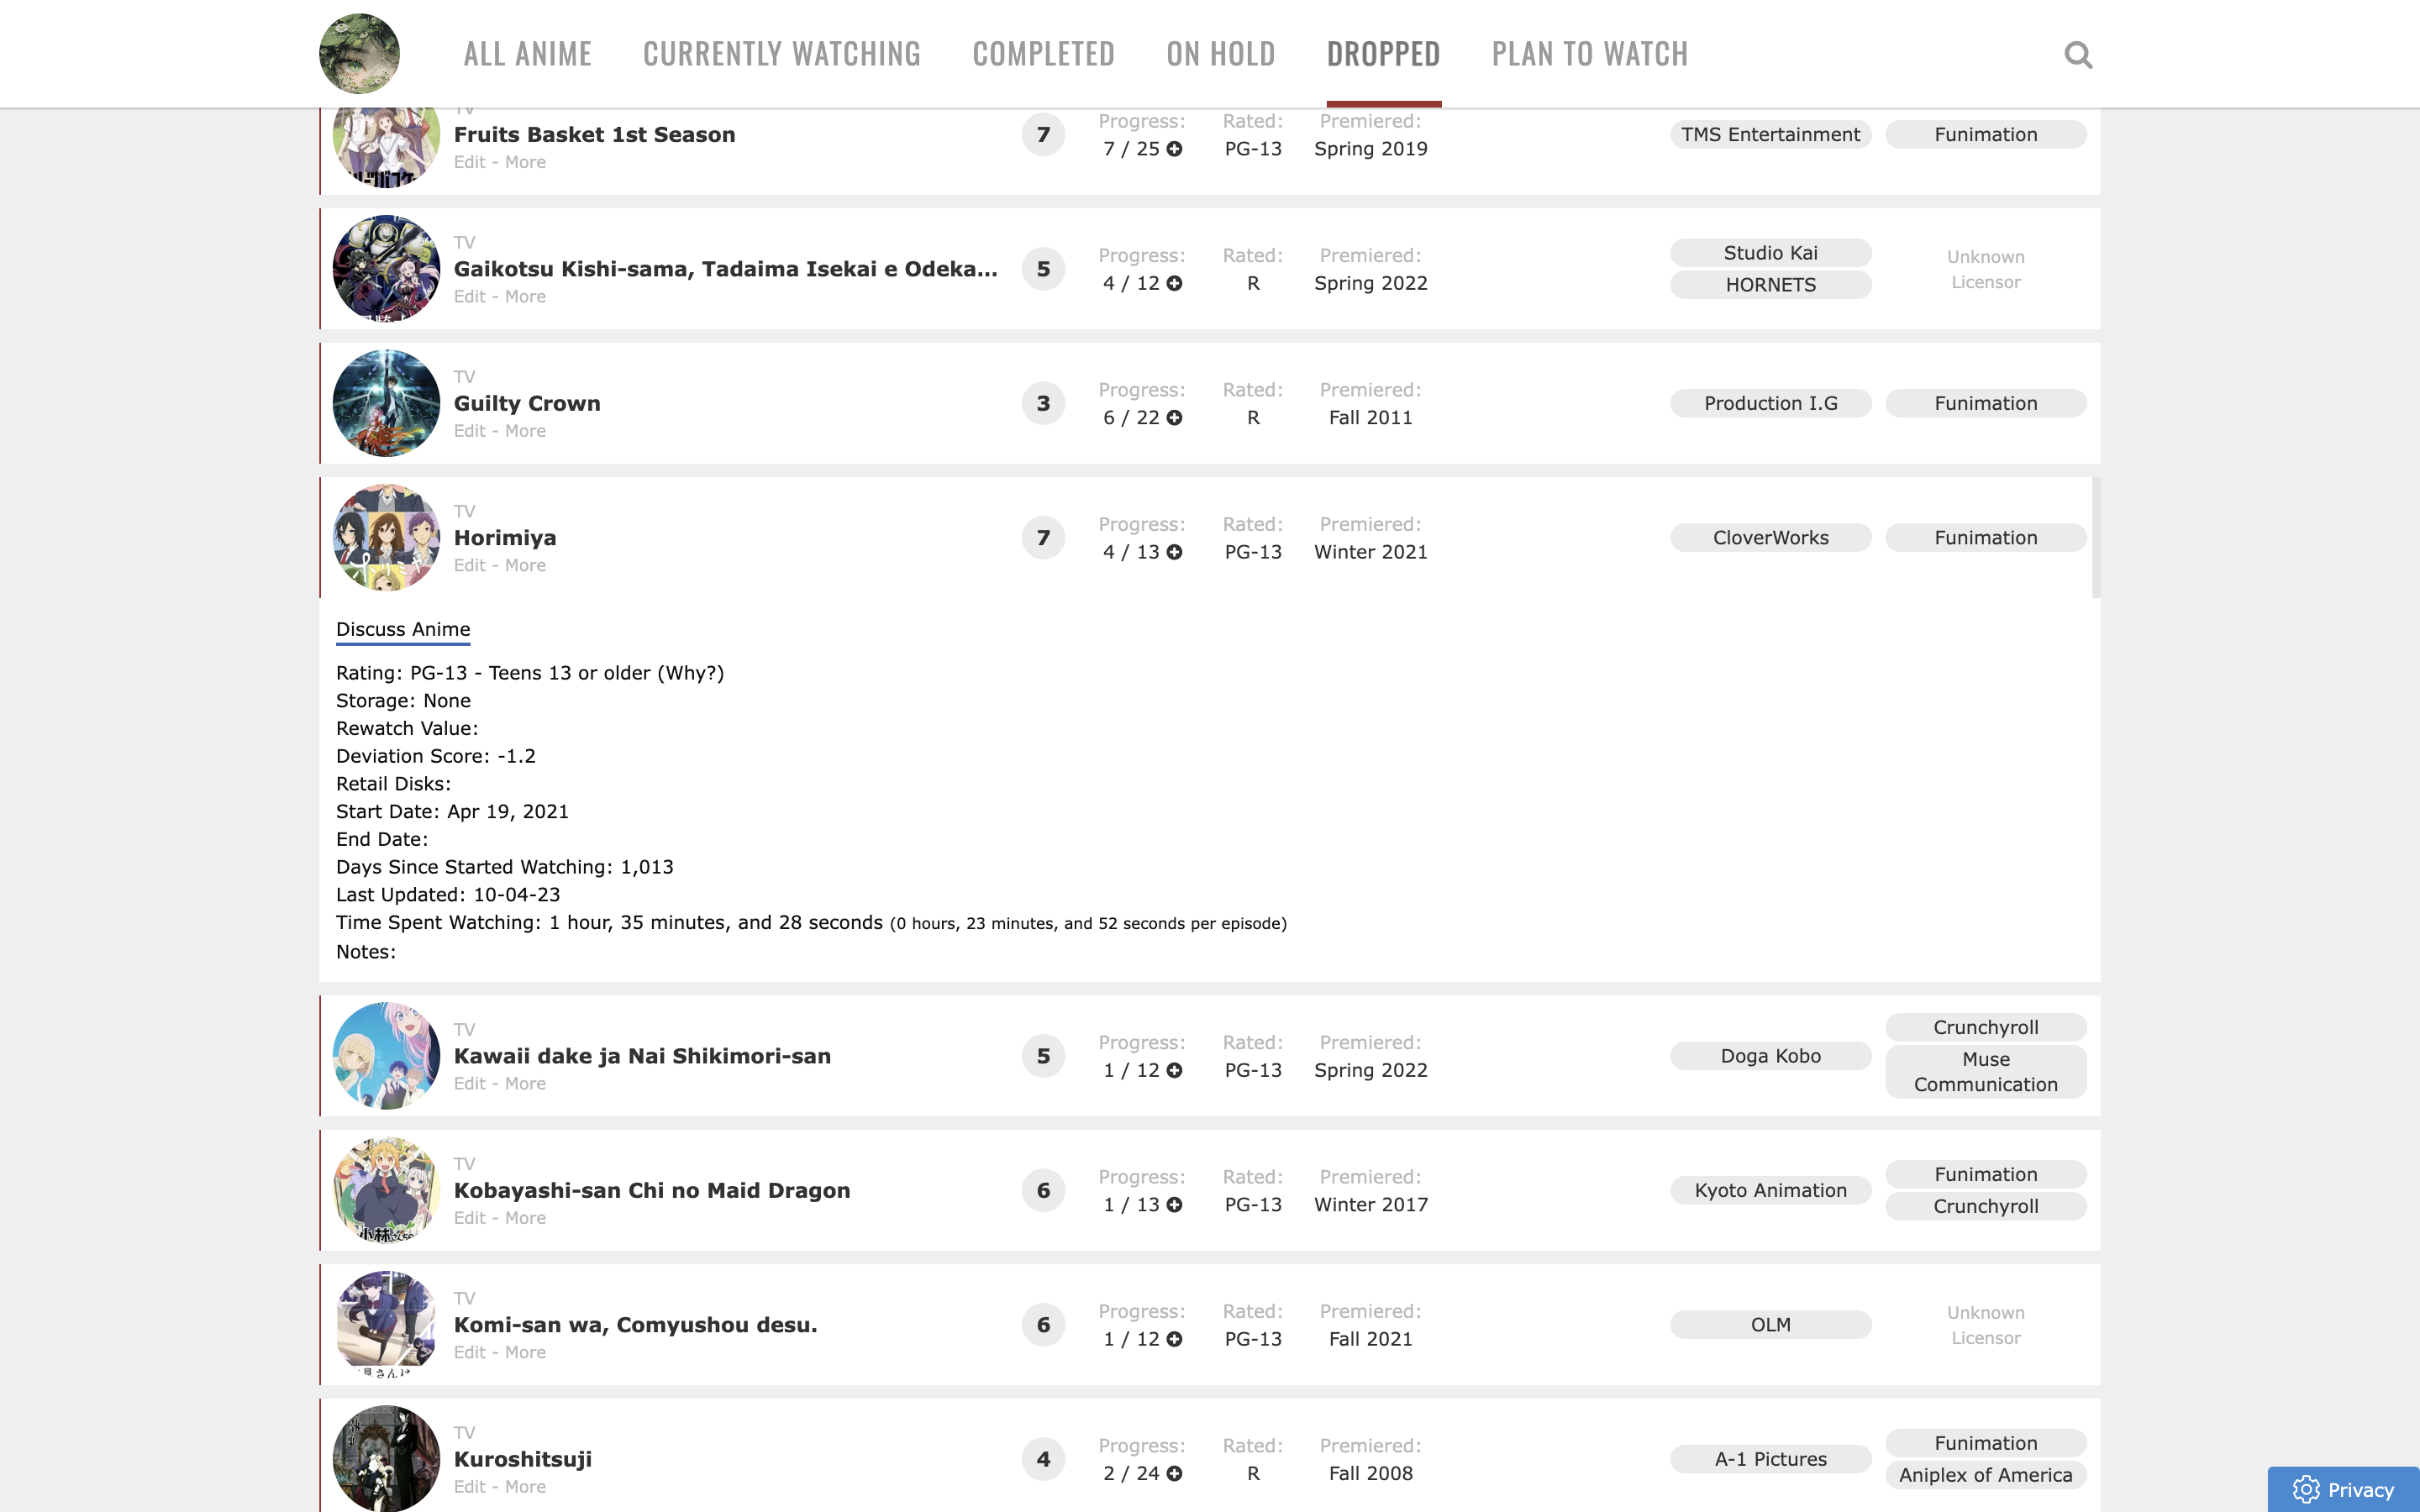
Task: Open the Discuss Anime link
Action: click(403, 629)
